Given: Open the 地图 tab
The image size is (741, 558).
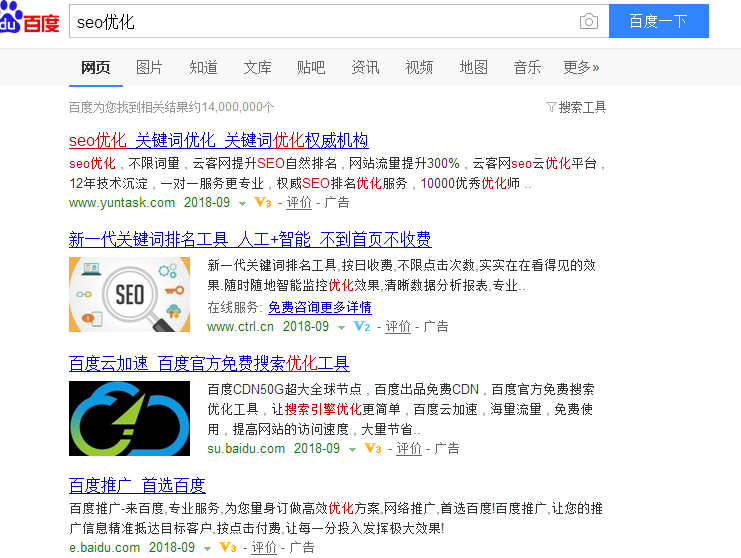Looking at the screenshot, I should tap(473, 68).
